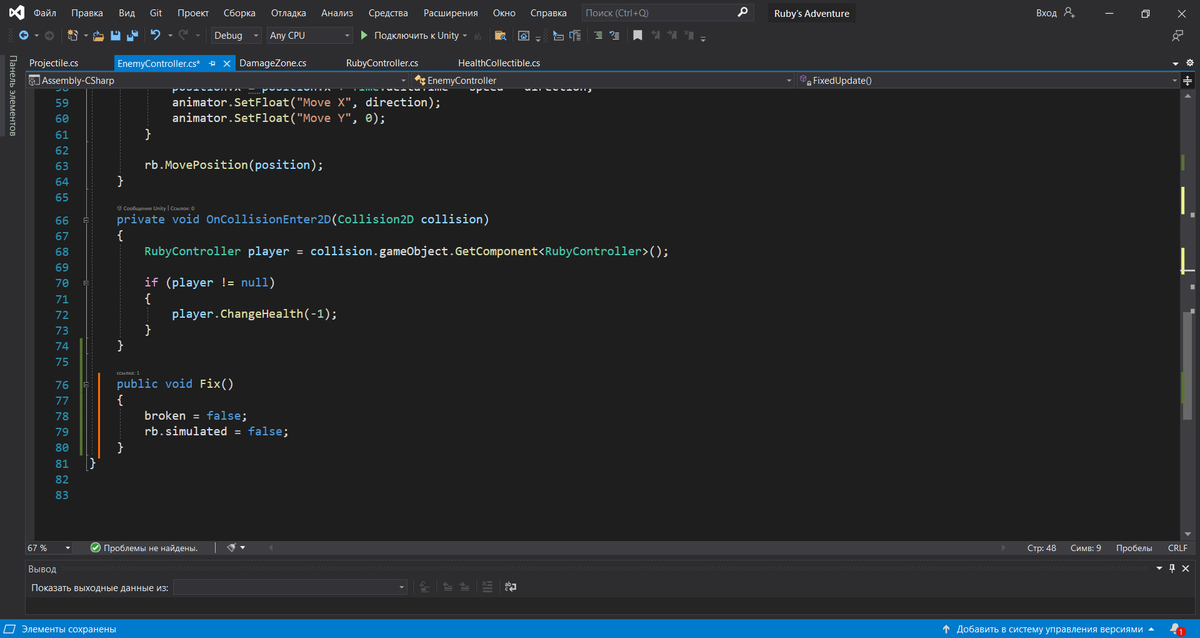This screenshot has width=1200, height=638.
Task: Click the search magnifier icon
Action: 742,13
